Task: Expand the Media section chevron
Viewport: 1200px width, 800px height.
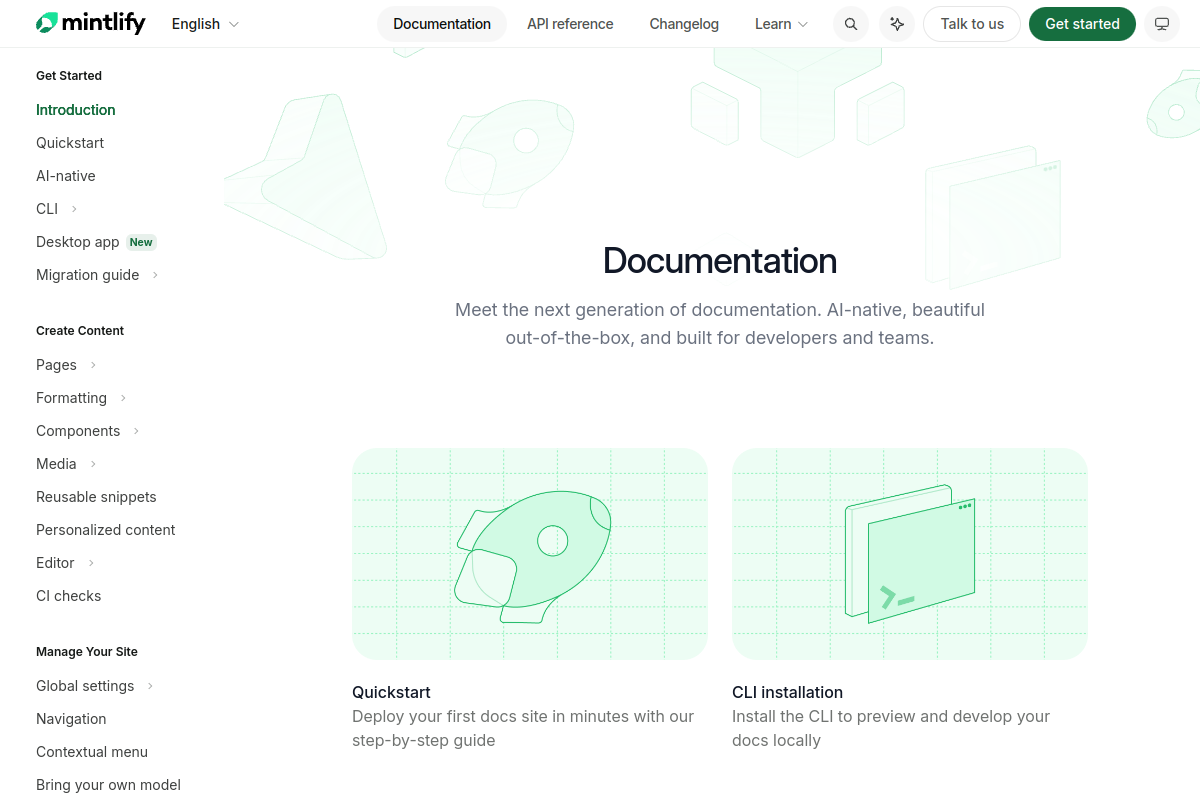Action: point(93,464)
